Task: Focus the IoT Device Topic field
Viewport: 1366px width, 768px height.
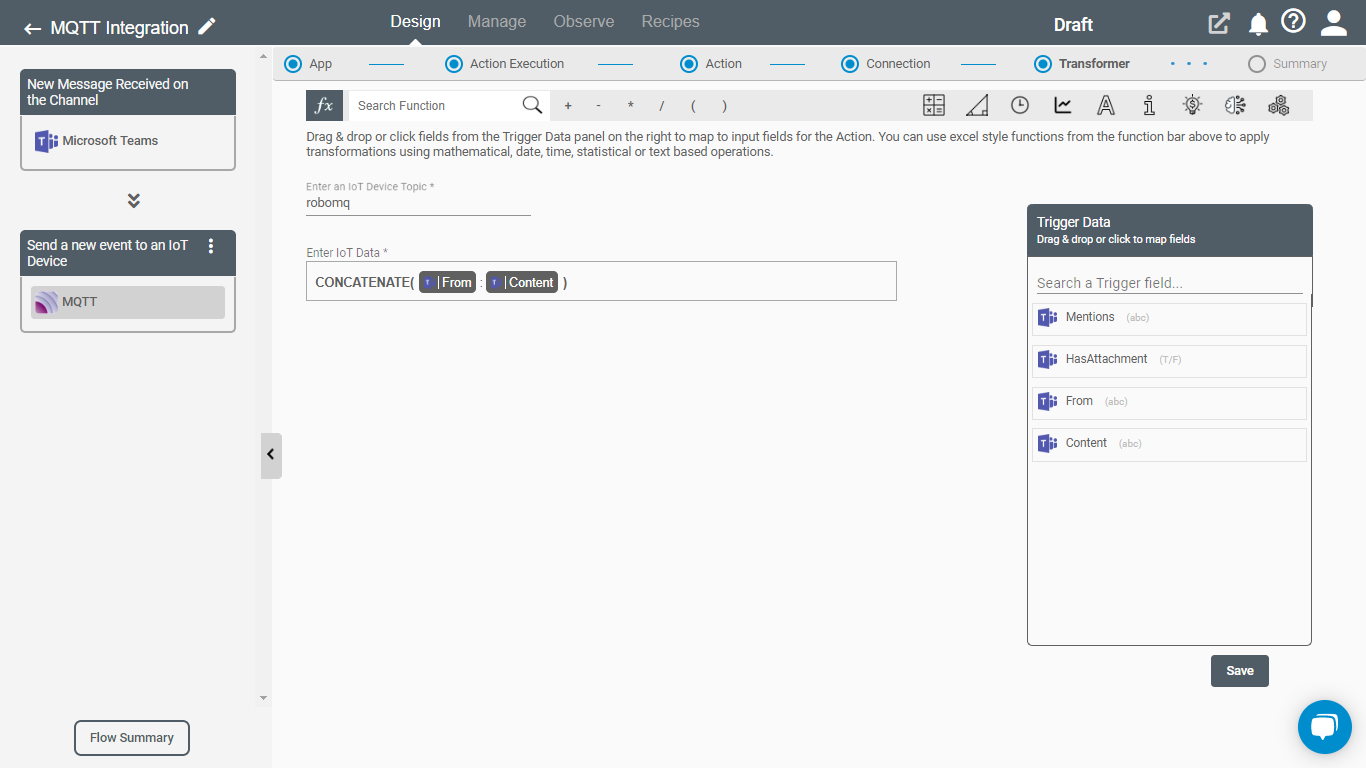Action: [418, 203]
